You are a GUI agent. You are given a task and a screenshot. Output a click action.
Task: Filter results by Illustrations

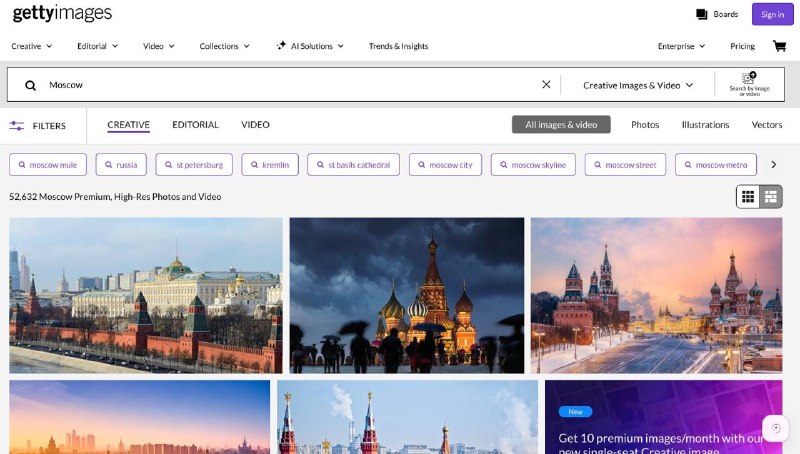pos(705,124)
